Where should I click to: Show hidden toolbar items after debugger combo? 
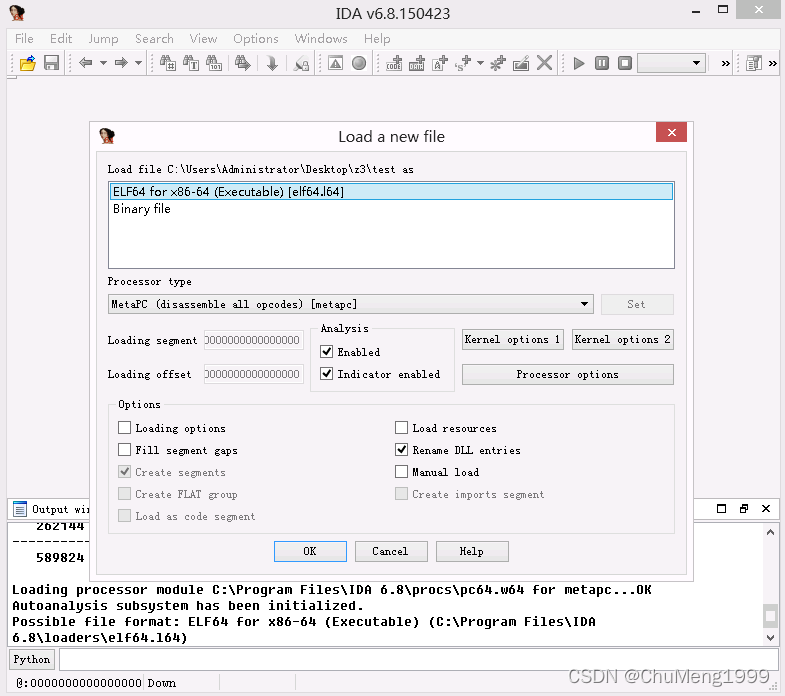[725, 64]
